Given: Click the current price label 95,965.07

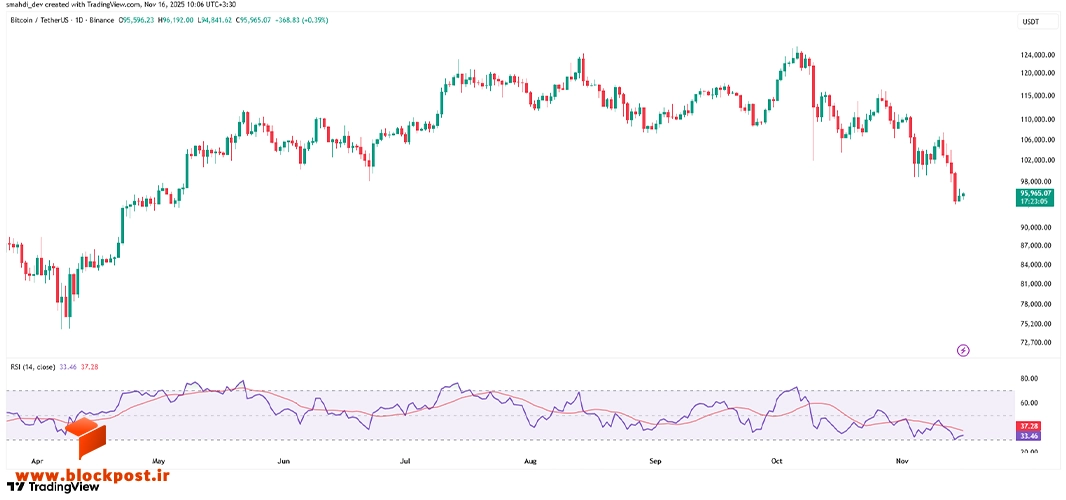Looking at the screenshot, I should 1035,194.
